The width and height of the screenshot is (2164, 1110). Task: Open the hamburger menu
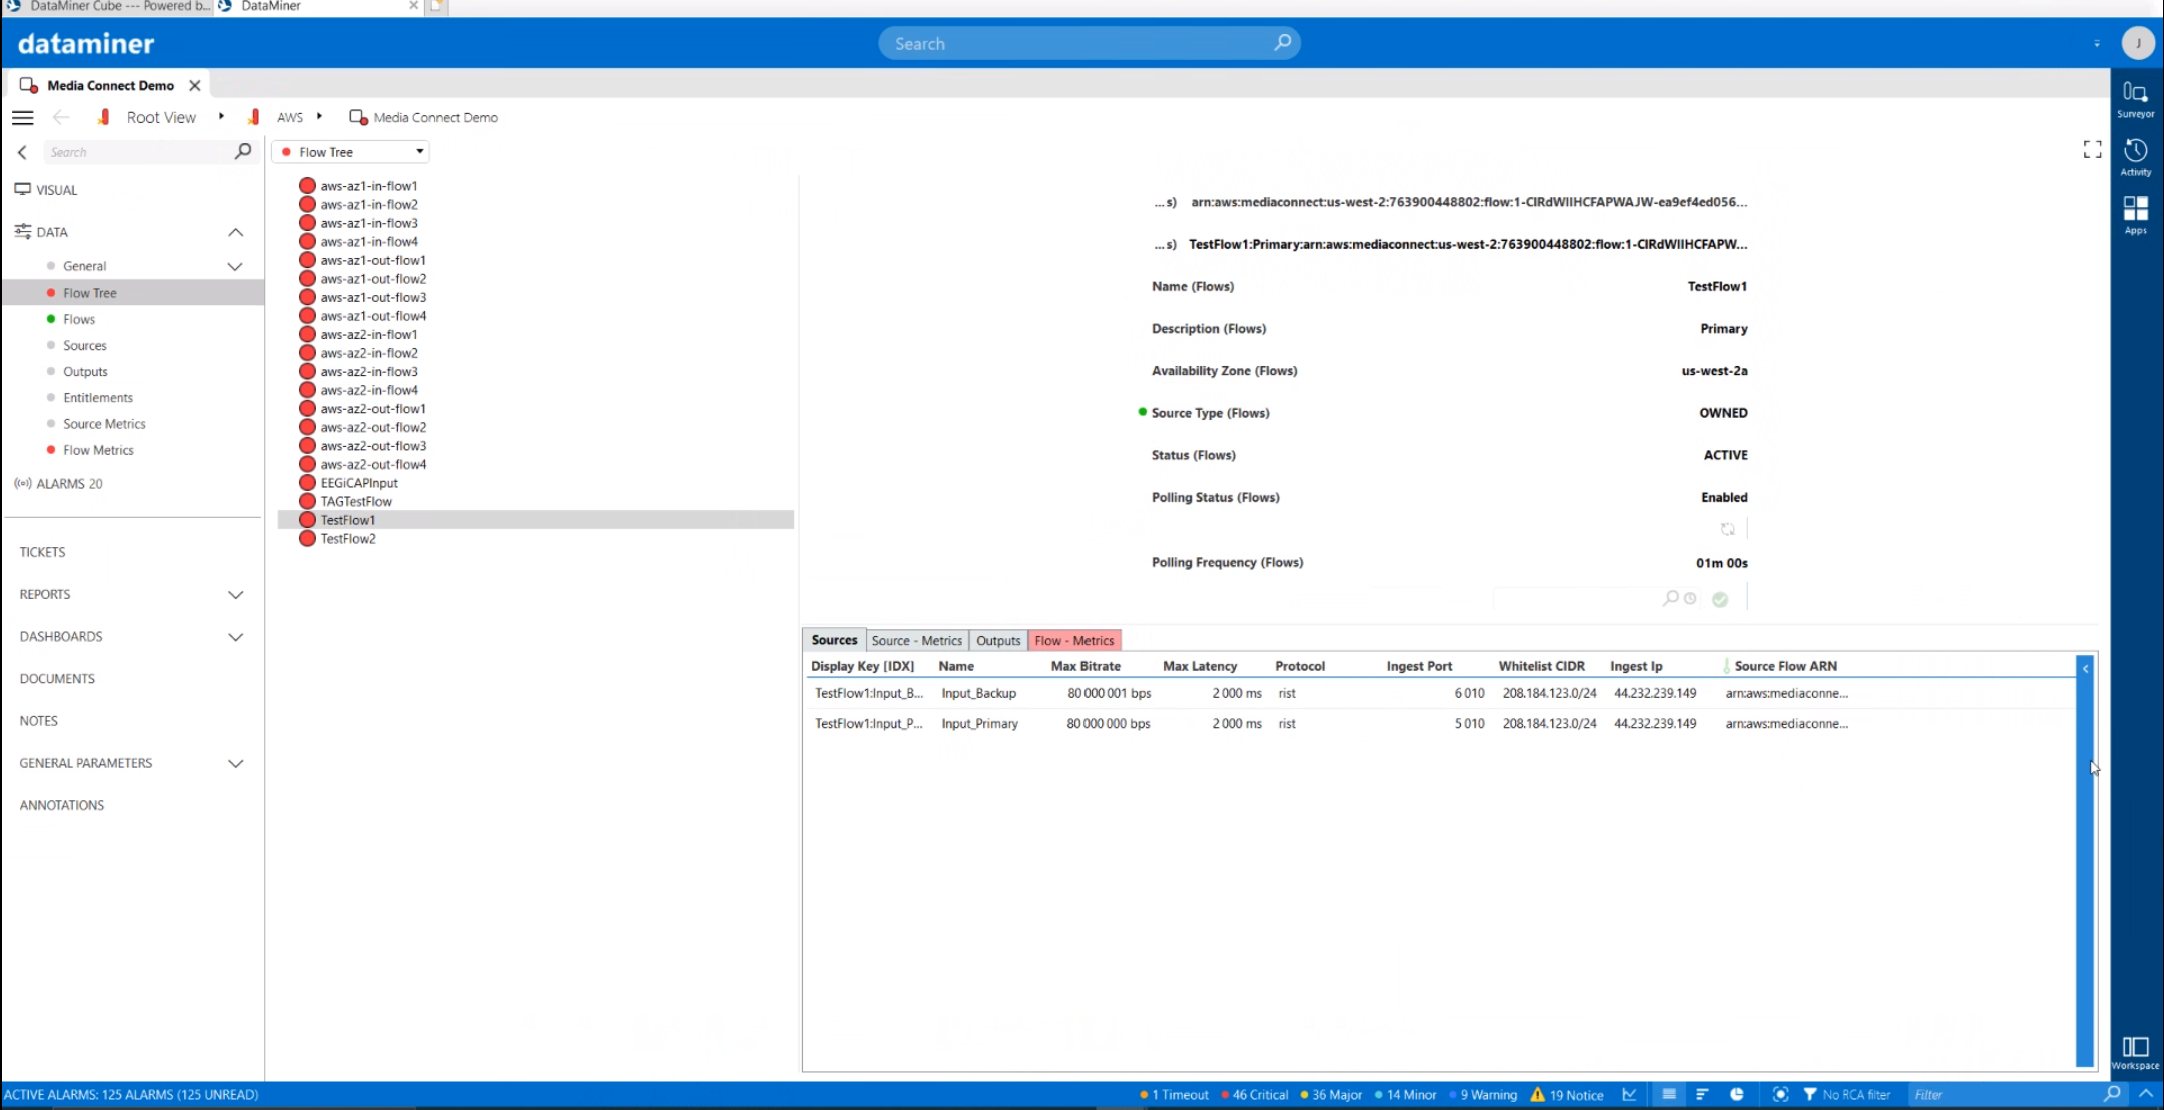(x=22, y=117)
